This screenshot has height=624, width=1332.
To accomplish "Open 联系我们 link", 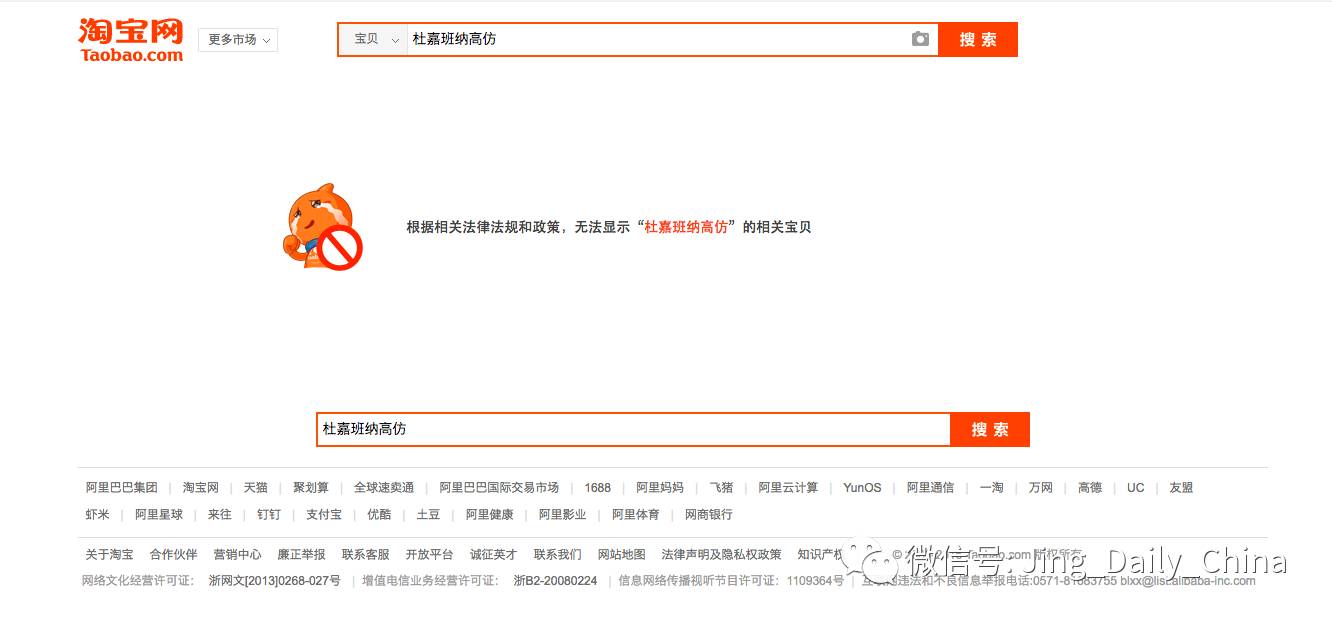I will [x=557, y=554].
